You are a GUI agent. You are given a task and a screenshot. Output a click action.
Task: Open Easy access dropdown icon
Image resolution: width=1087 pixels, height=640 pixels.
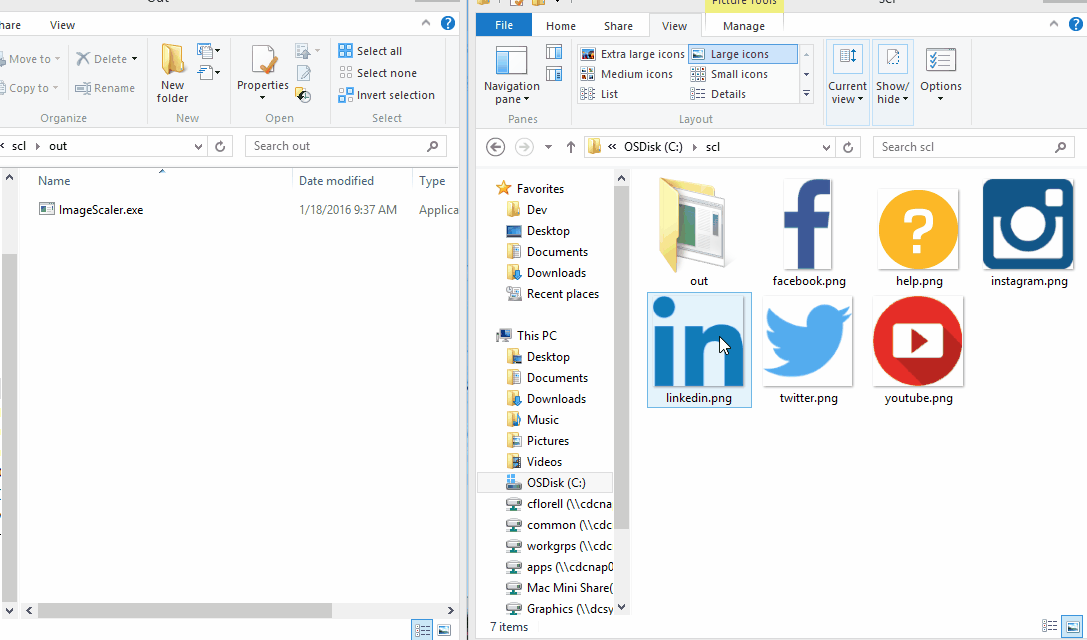[x=208, y=71]
